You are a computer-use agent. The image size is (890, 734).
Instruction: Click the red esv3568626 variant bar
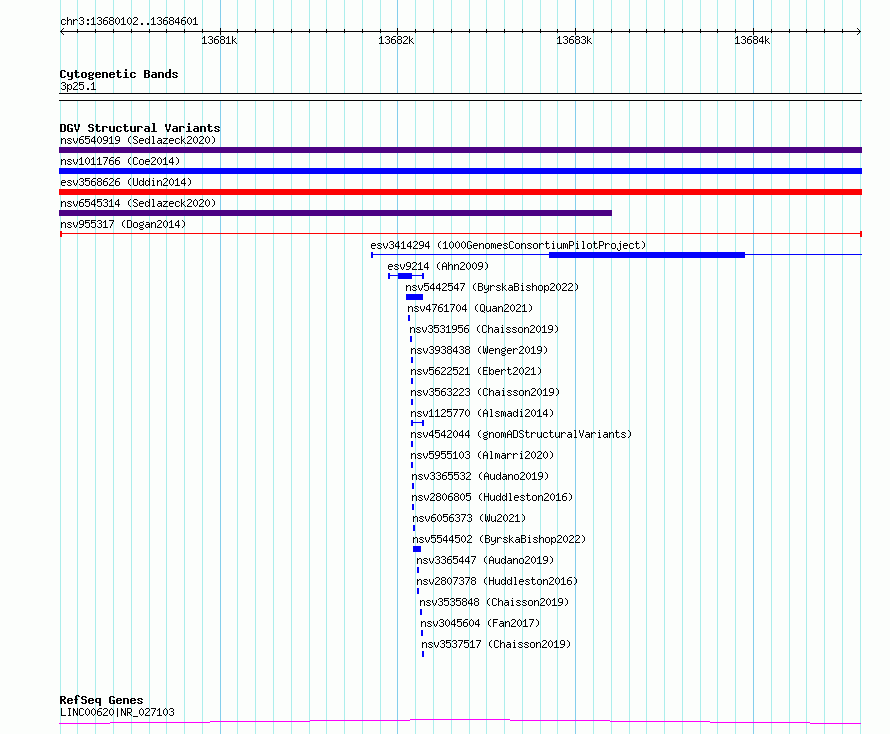pyautogui.click(x=460, y=192)
